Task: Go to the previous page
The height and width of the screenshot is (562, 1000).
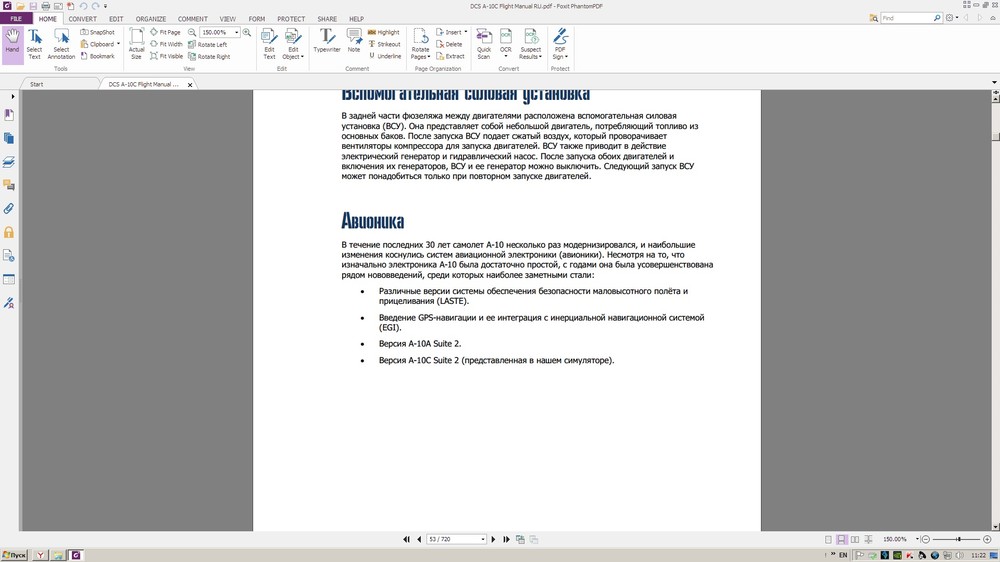Action: point(419,539)
